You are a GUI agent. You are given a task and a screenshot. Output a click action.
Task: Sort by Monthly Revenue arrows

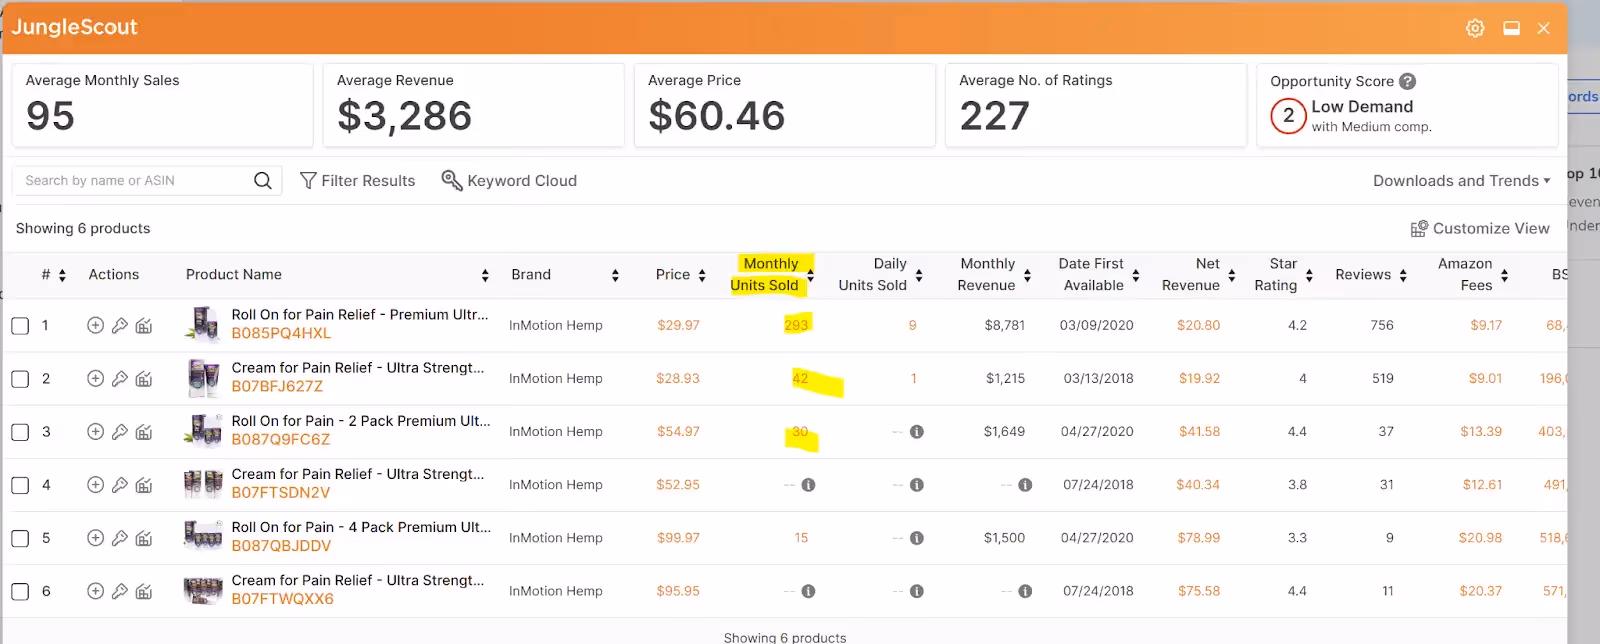(1027, 275)
